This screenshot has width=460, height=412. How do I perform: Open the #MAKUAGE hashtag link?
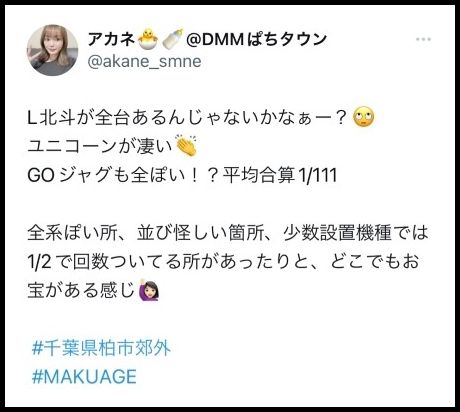pyautogui.click(x=84, y=377)
